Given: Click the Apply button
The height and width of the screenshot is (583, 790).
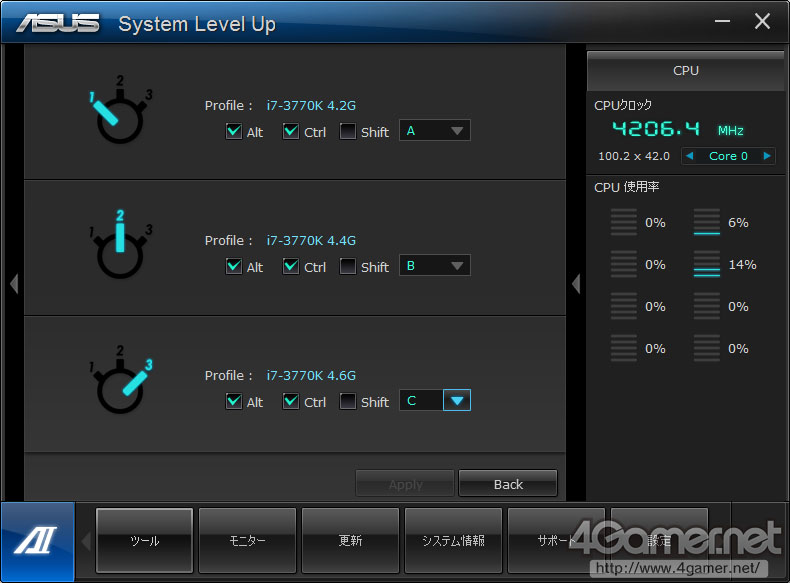Looking at the screenshot, I should (x=405, y=484).
